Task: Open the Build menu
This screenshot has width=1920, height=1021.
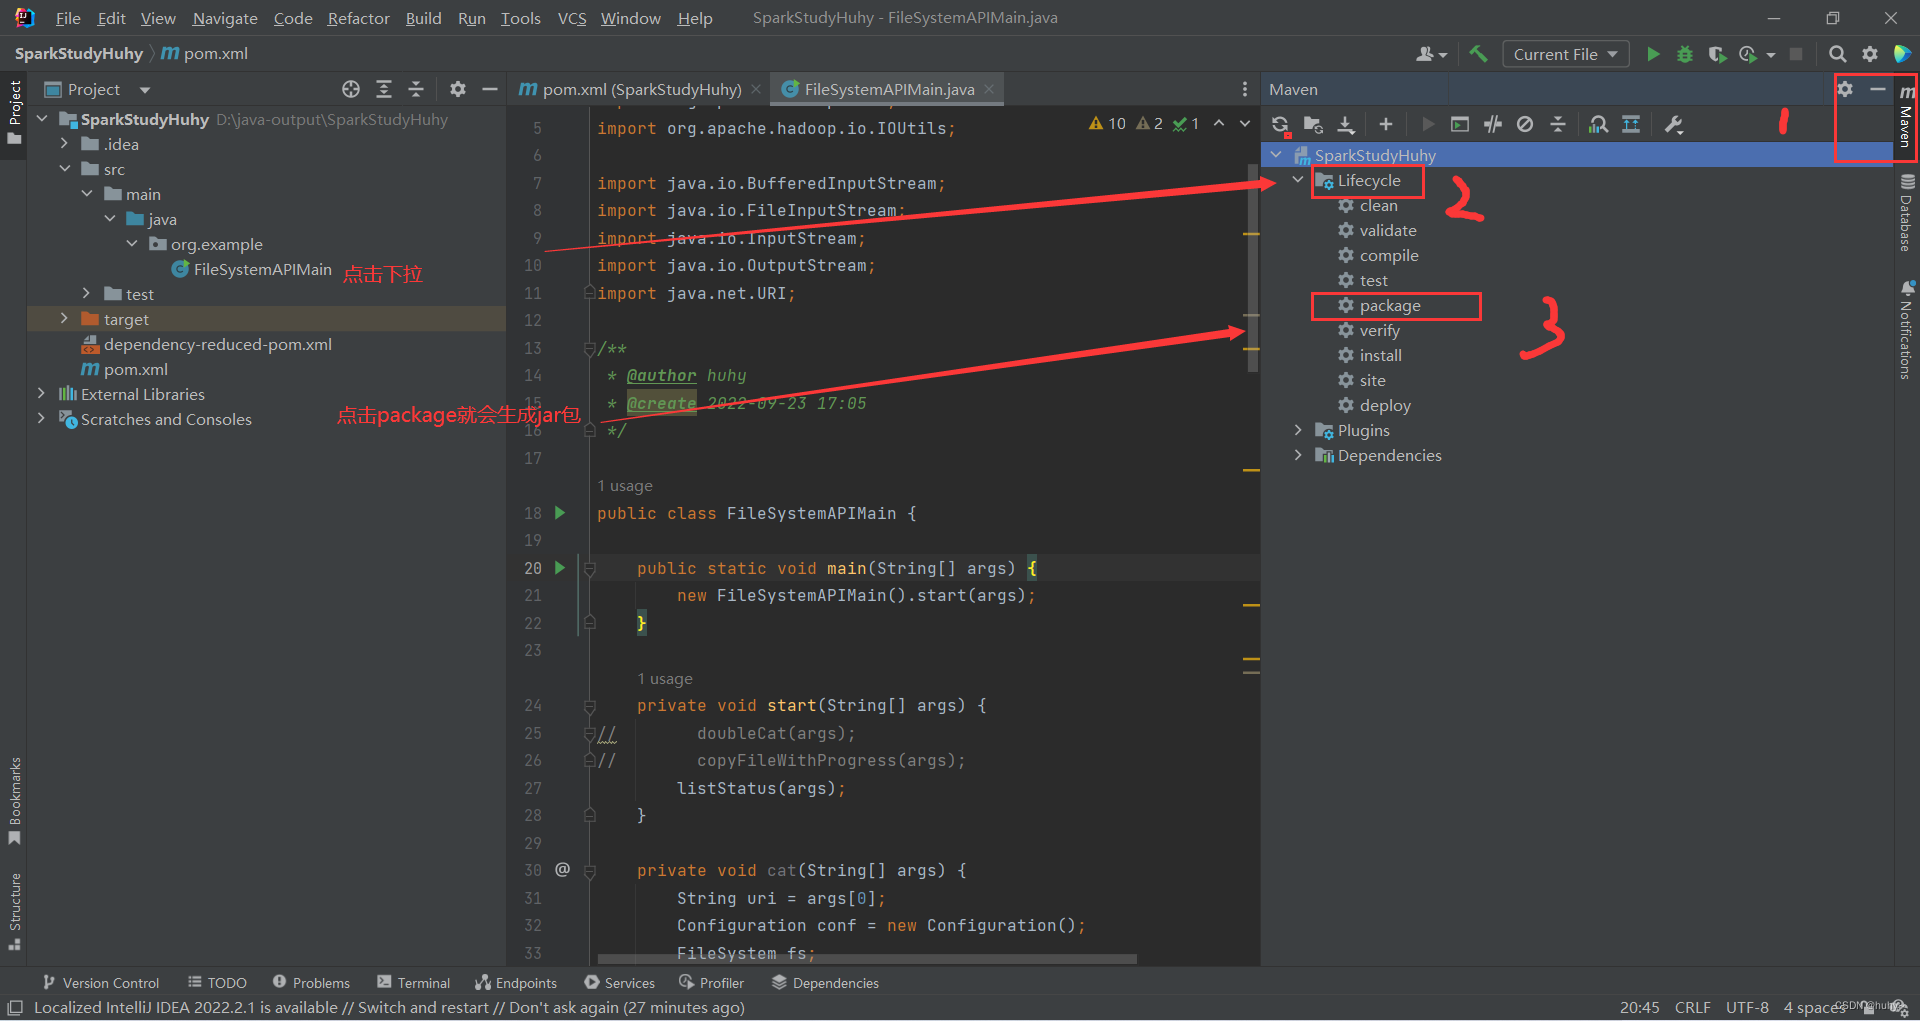Action: (x=423, y=18)
